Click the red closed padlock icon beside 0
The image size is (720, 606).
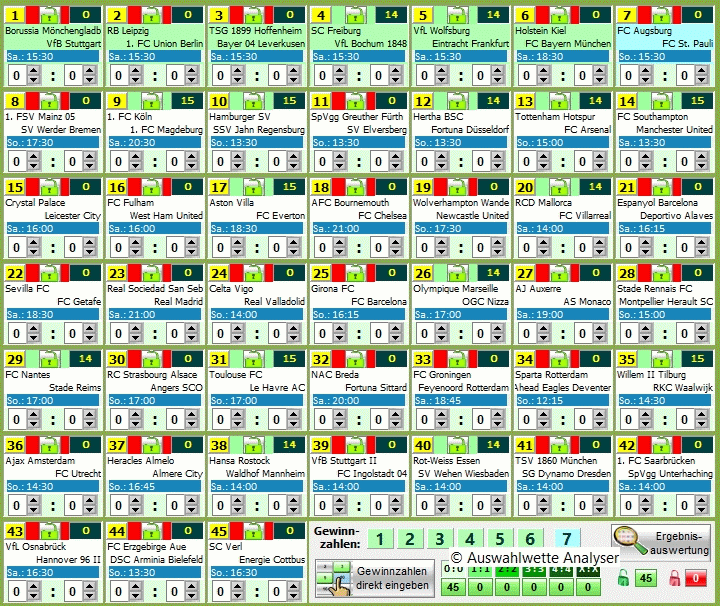675,578
